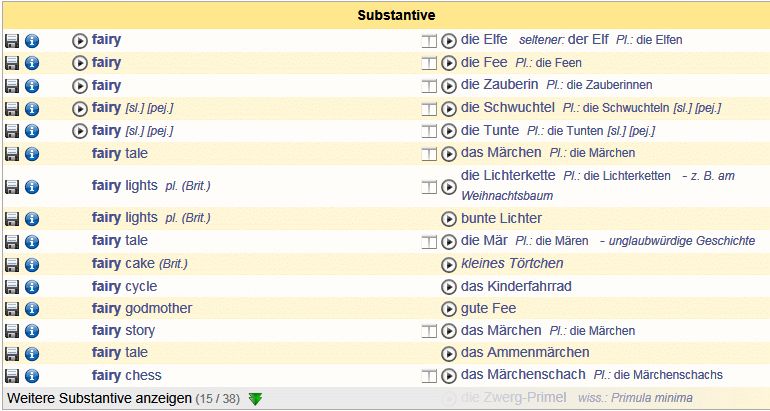The width and height of the screenshot is (770, 411).
Task: Play English audio for fairy – die Zauberin
Action: click(80, 86)
